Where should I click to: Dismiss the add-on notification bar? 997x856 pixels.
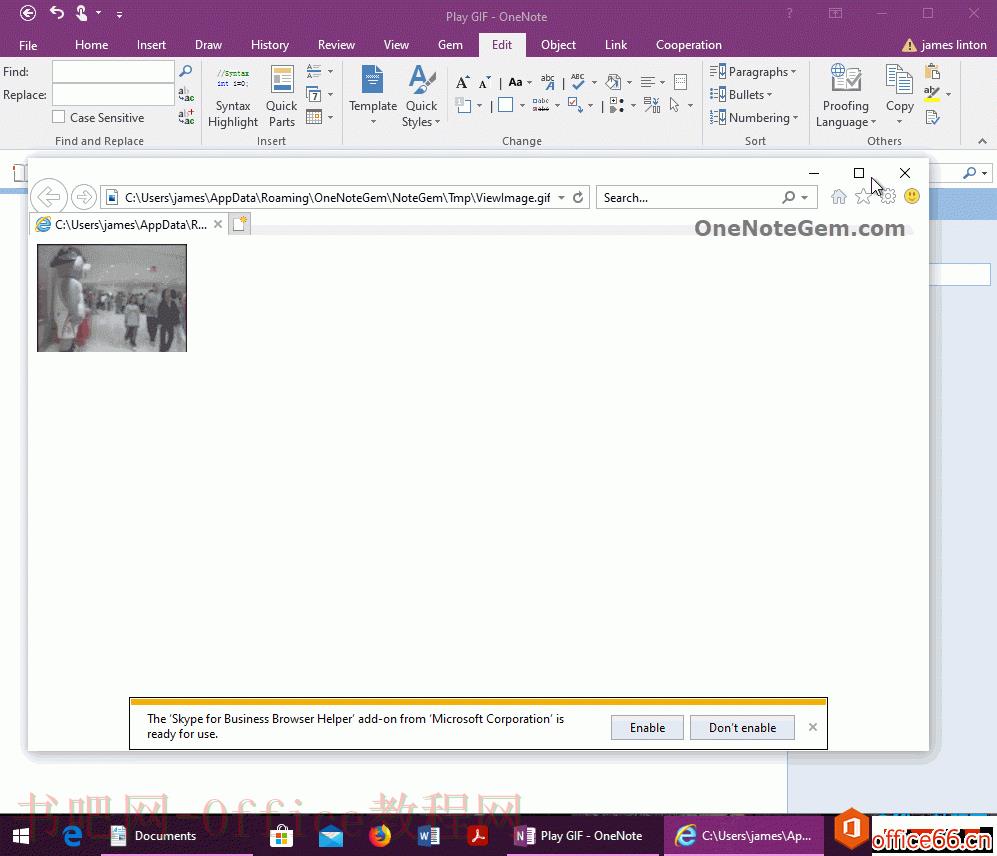click(x=813, y=727)
